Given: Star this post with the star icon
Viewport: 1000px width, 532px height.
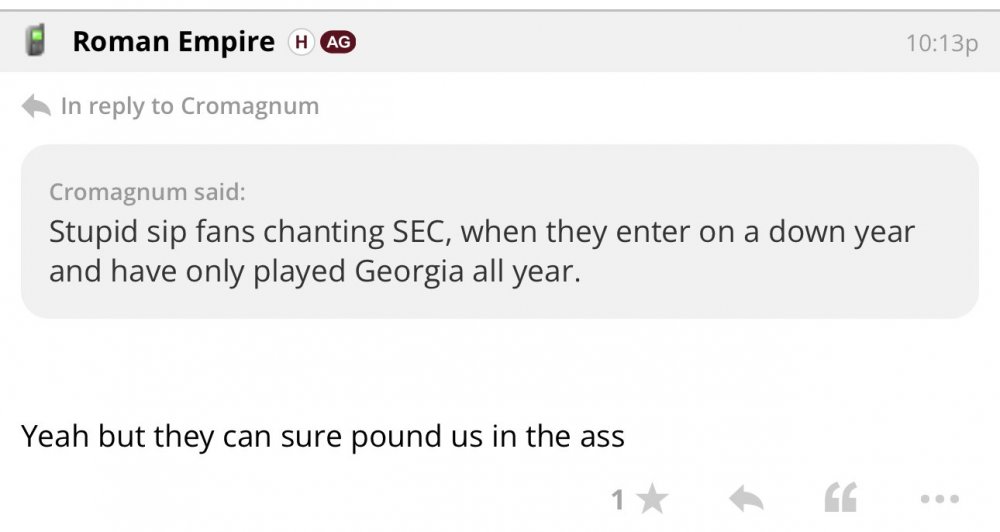Looking at the screenshot, I should [652, 498].
